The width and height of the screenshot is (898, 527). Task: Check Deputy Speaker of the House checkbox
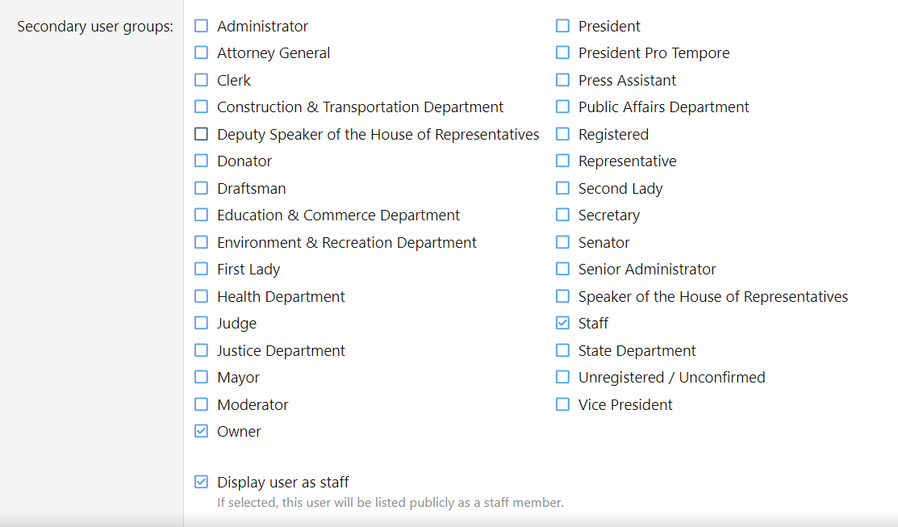201,134
